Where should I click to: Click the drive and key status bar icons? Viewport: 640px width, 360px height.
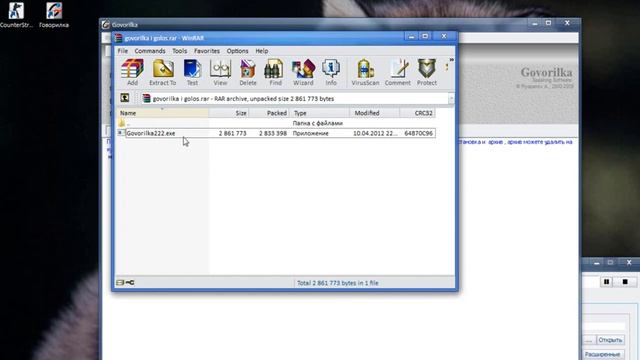pos(125,282)
